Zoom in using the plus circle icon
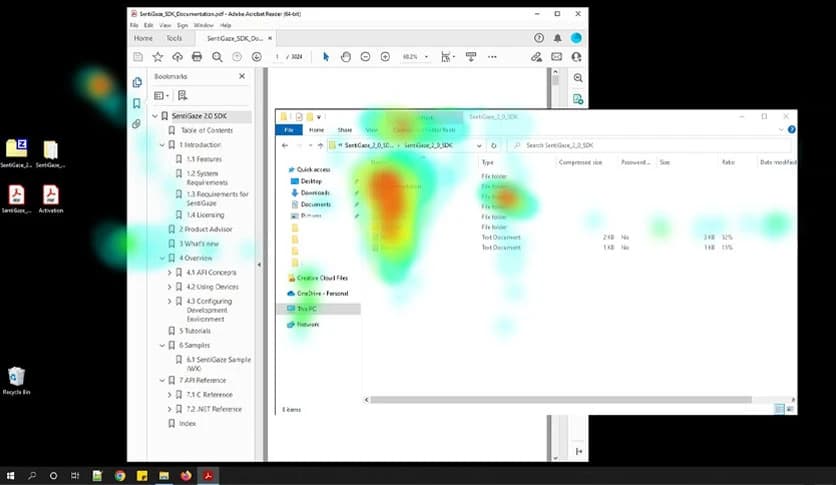This screenshot has height=485, width=836. pyautogui.click(x=385, y=56)
